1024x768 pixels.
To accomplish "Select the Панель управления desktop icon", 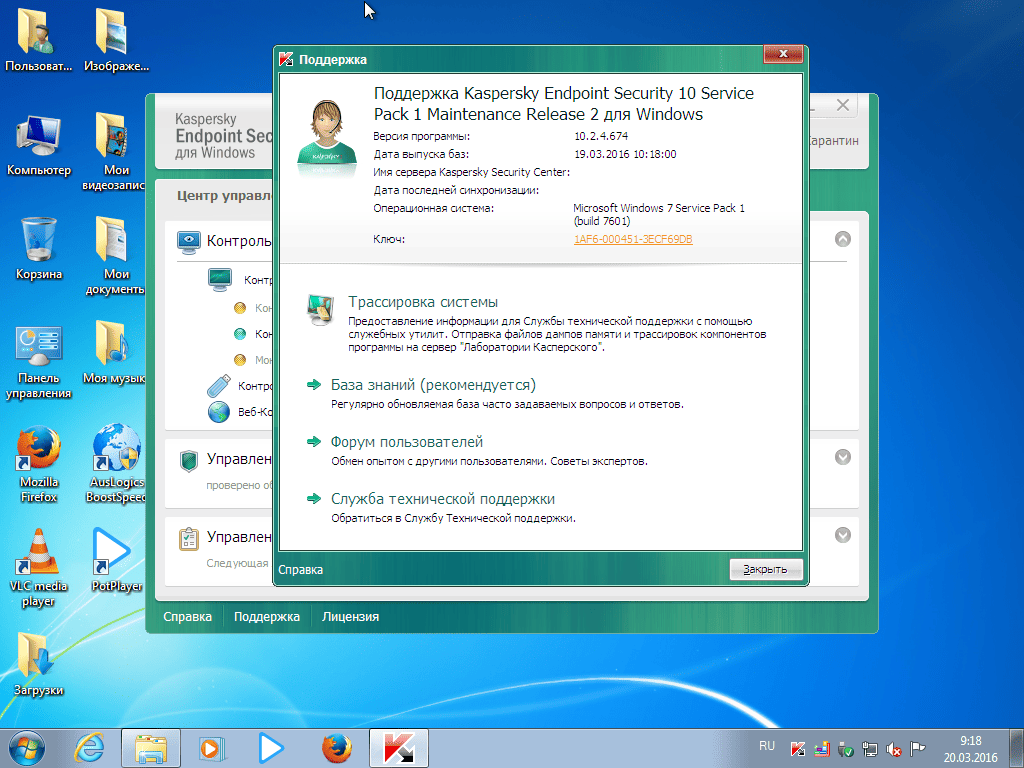I will point(39,361).
